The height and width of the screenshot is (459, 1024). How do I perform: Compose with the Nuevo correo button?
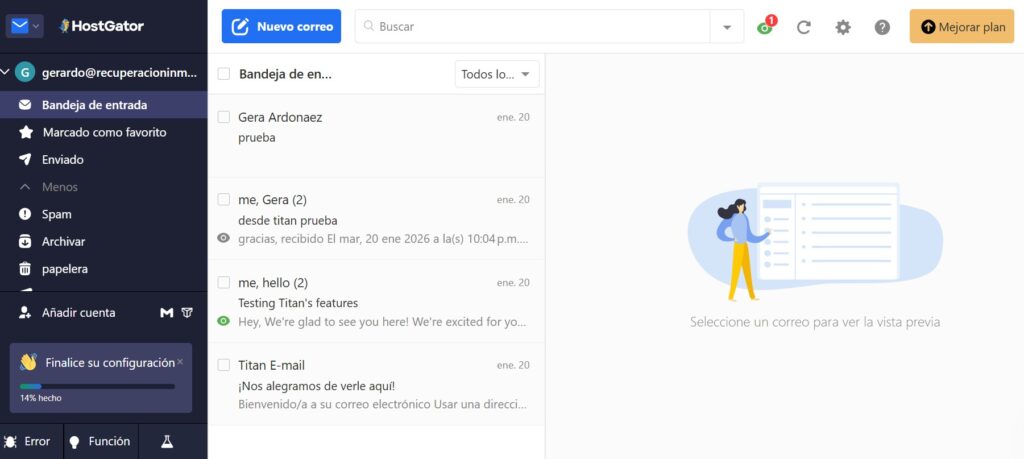pos(281,27)
